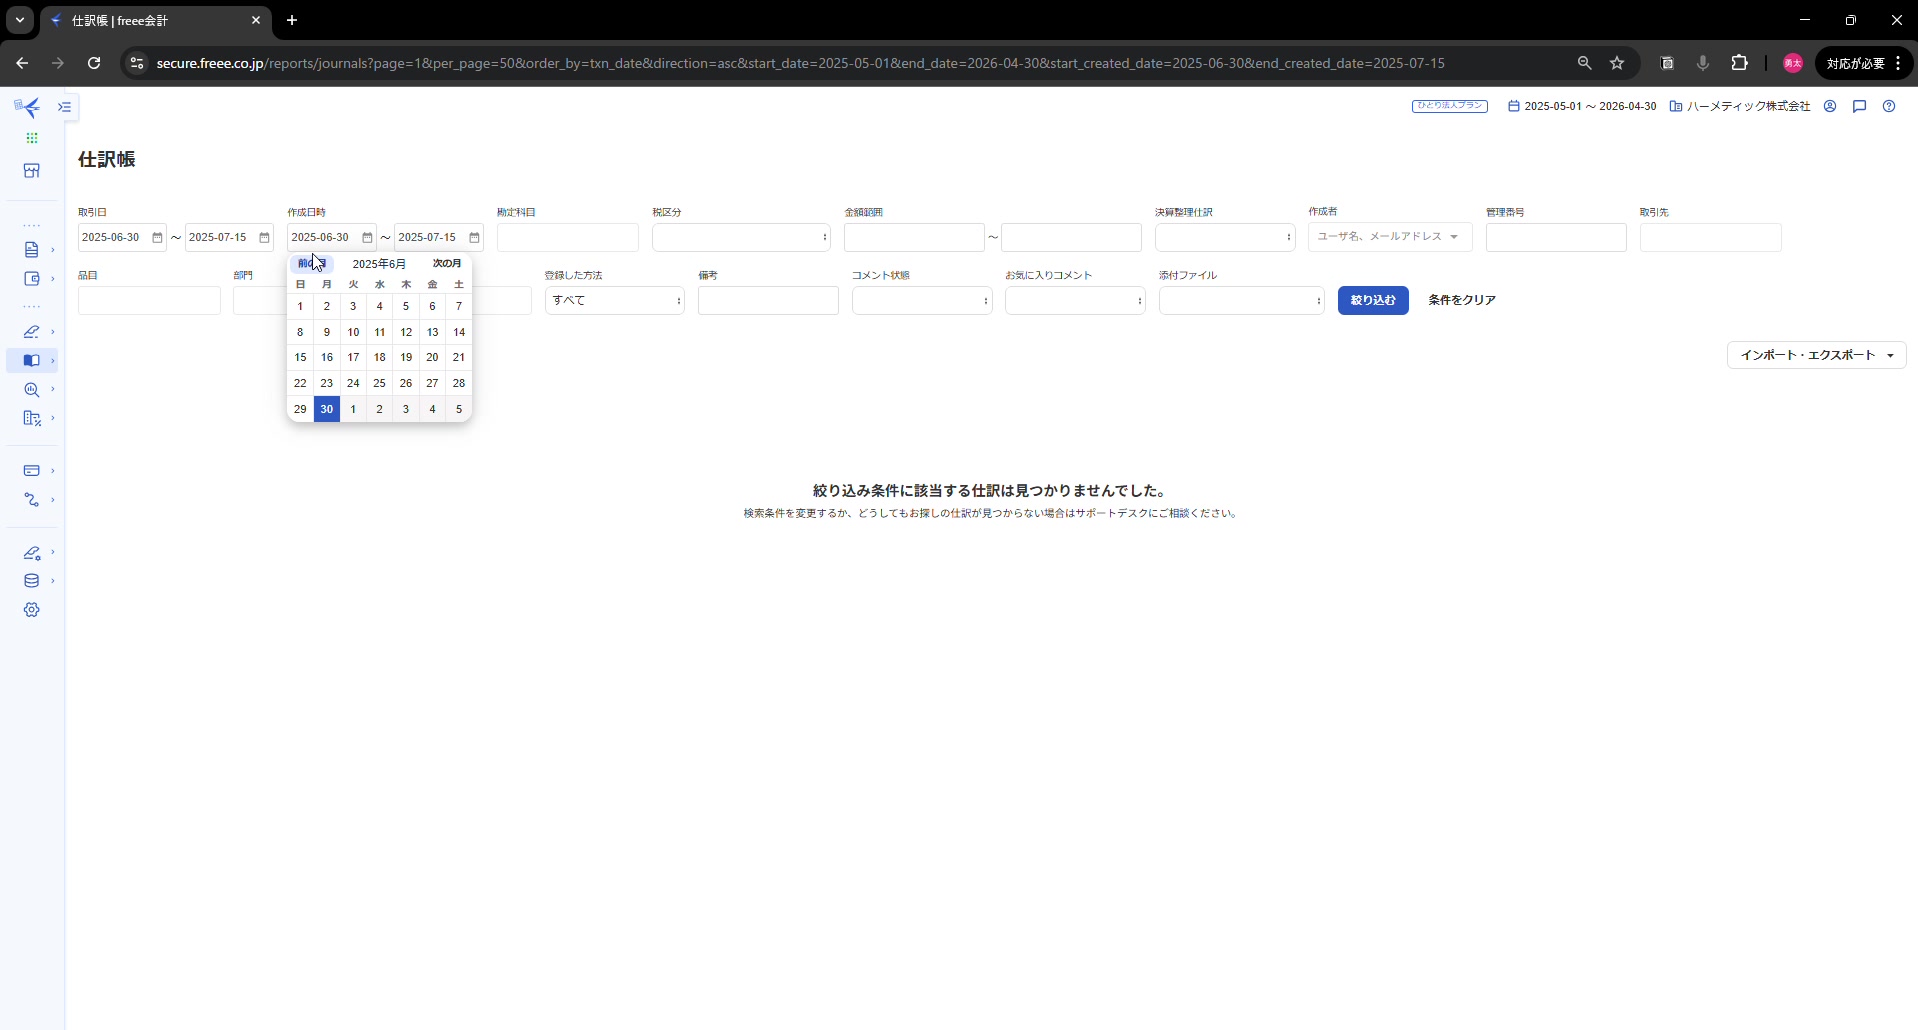Open the chat message icon in header

[1859, 106]
